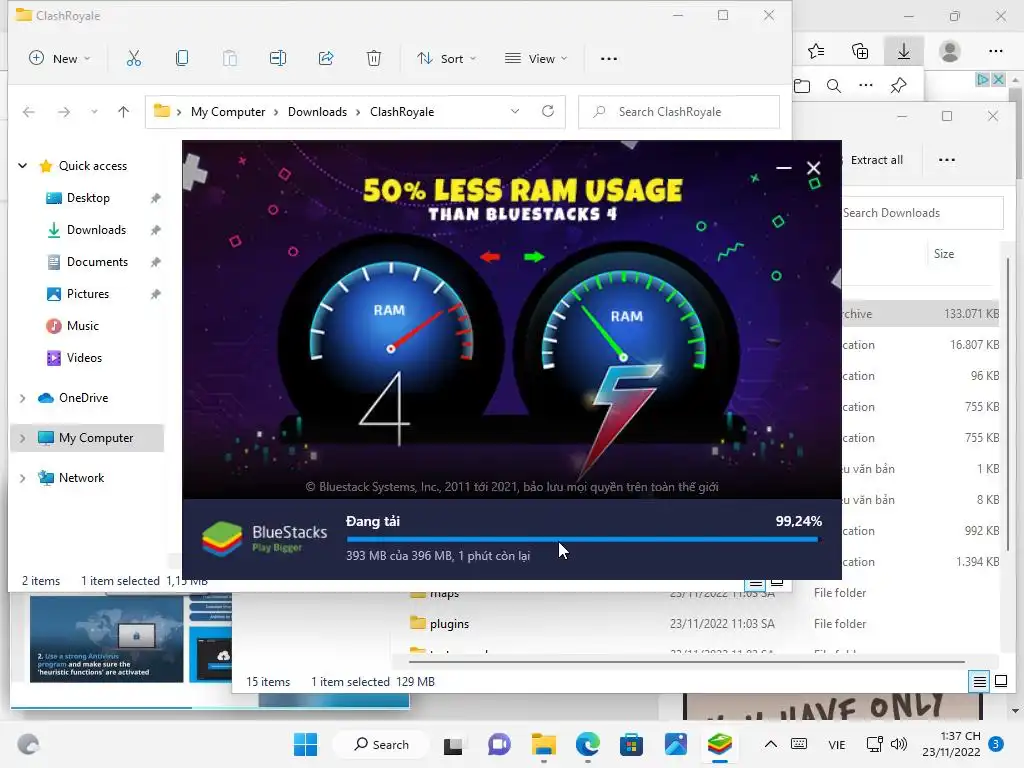Open See more options in ClashRoyale toolbar
Image resolution: width=1024 pixels, height=768 pixels.
(x=609, y=59)
